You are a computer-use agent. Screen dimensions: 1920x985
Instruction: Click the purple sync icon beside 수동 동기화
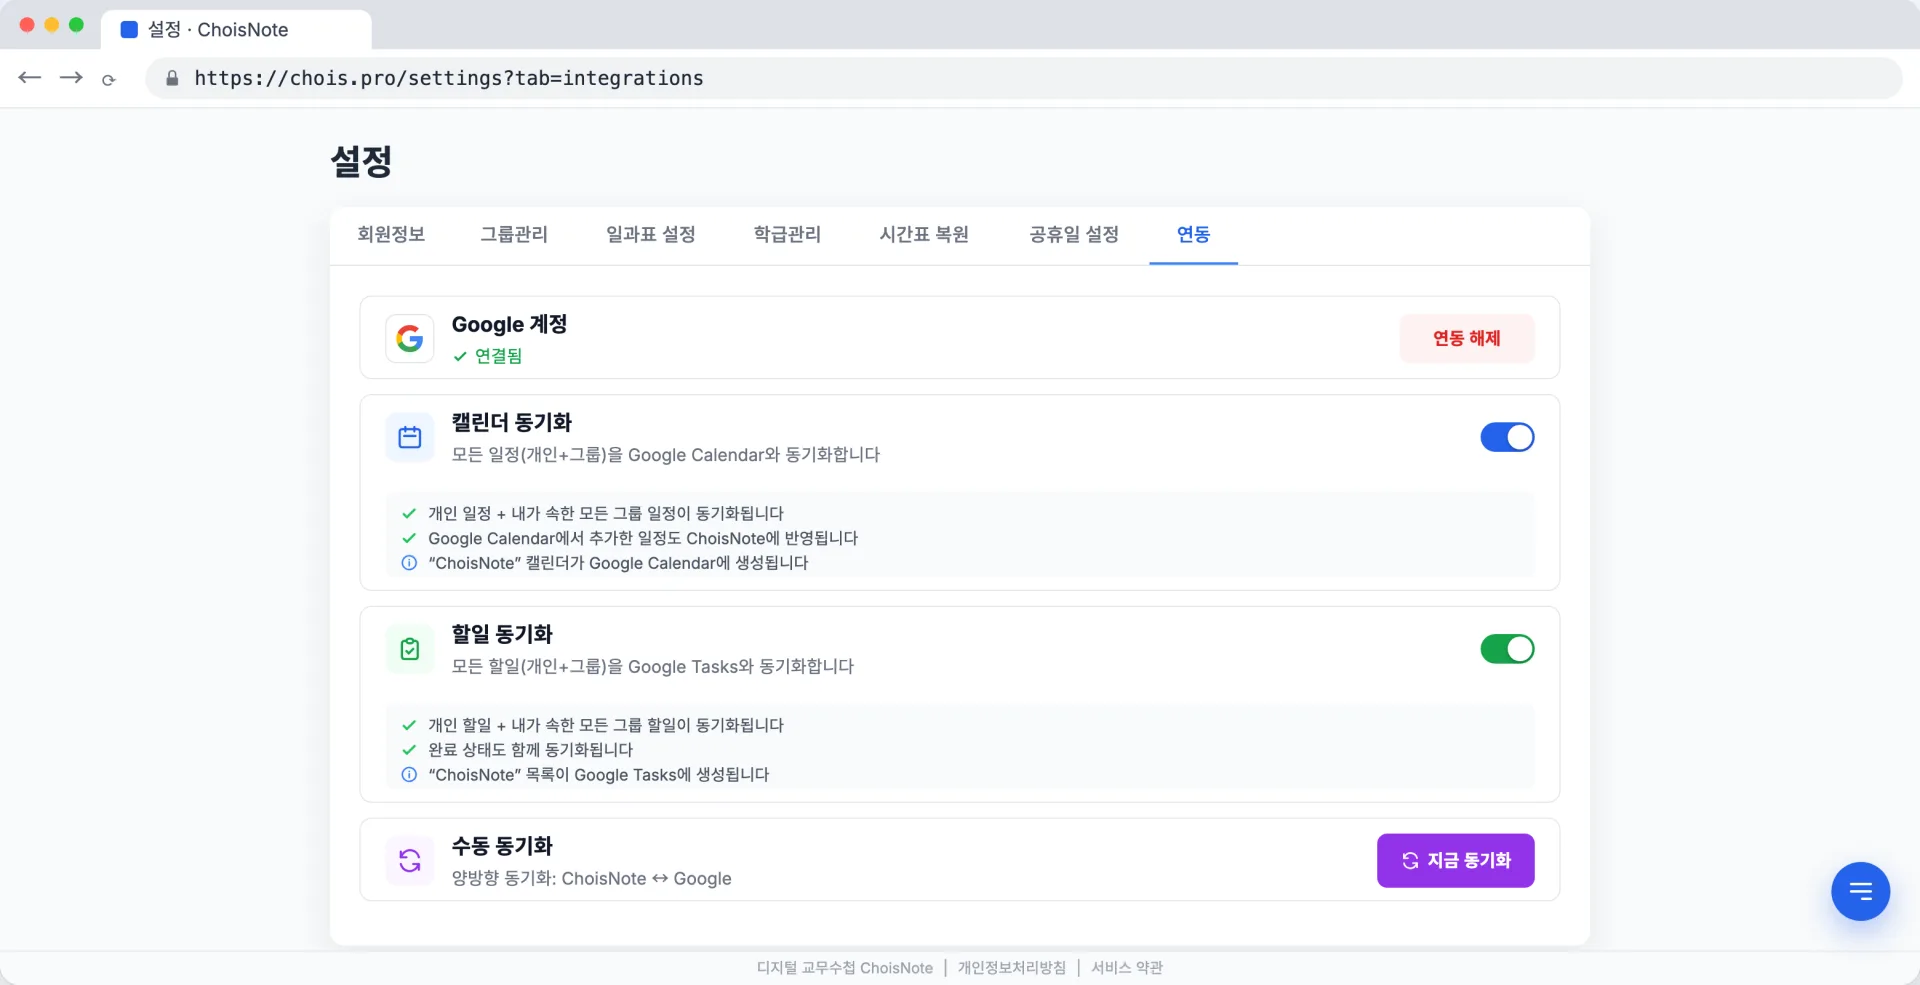click(410, 861)
